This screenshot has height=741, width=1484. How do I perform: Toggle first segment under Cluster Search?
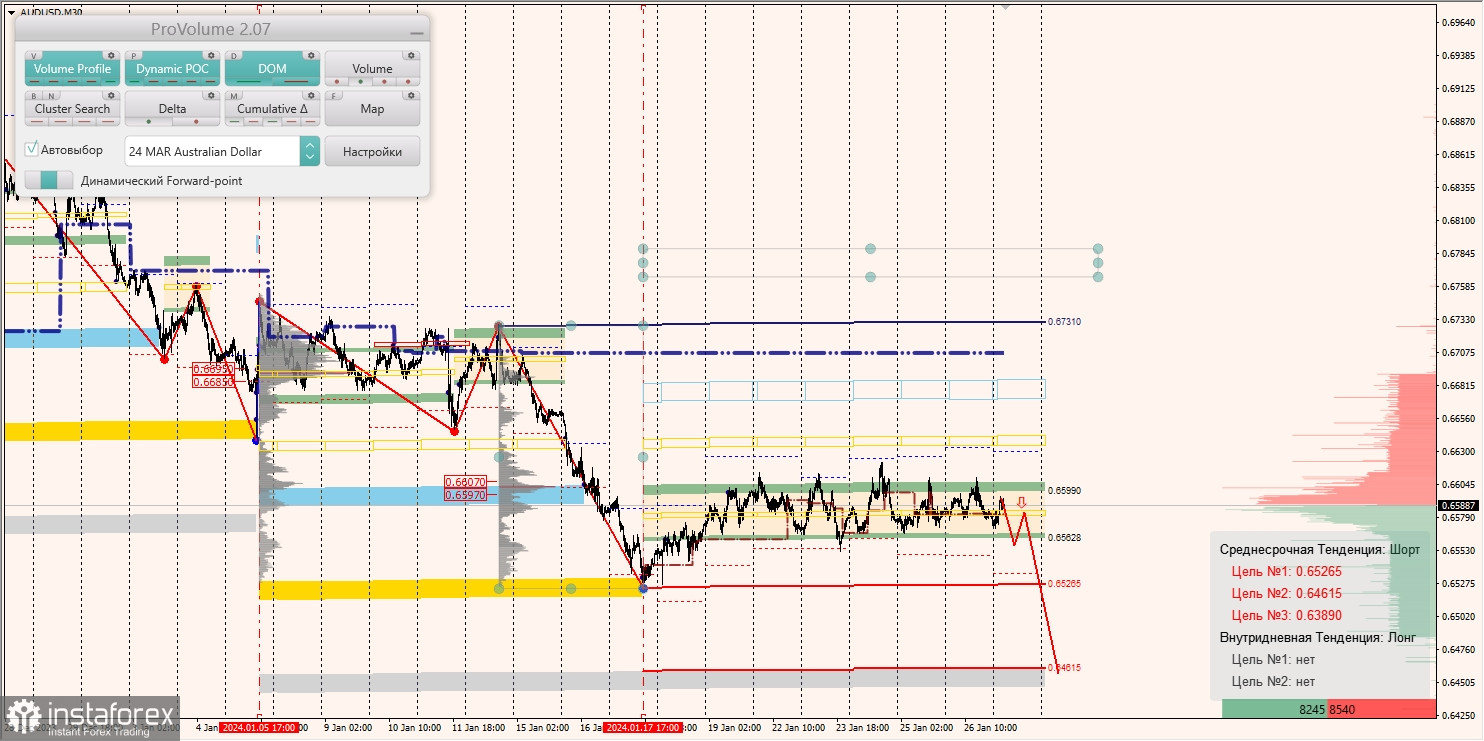37,121
